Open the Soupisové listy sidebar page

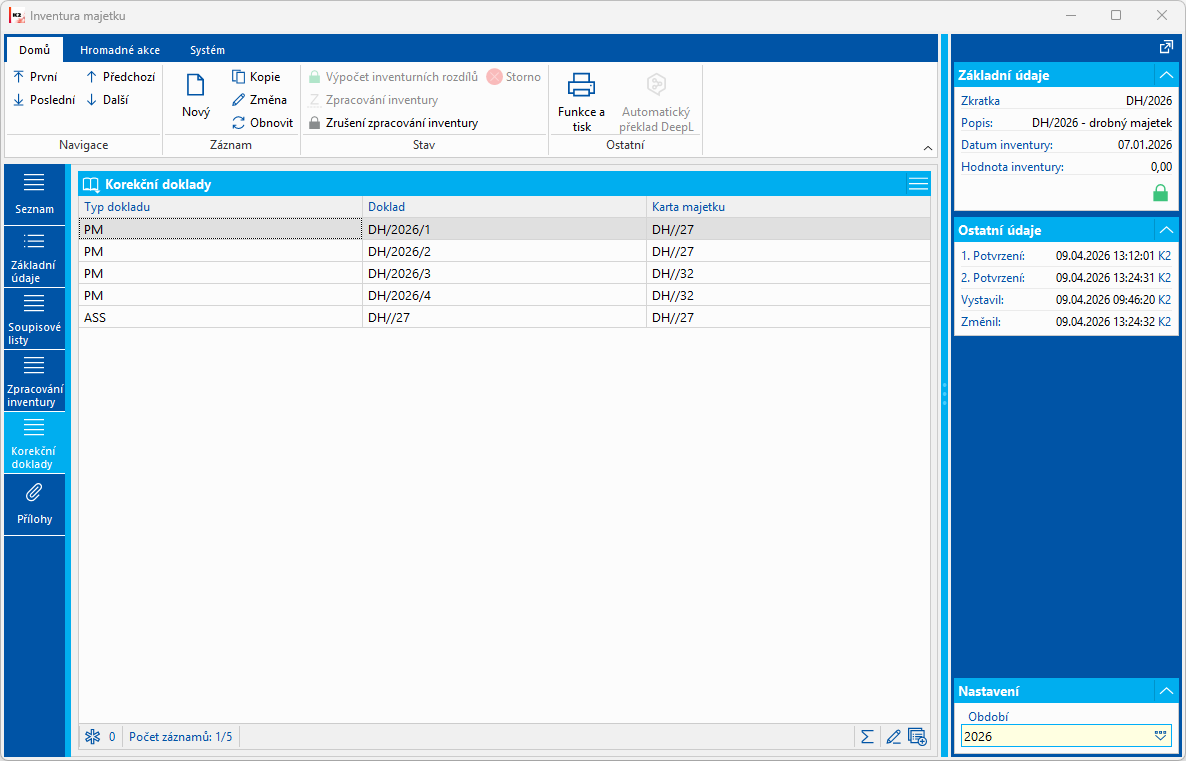(x=35, y=319)
